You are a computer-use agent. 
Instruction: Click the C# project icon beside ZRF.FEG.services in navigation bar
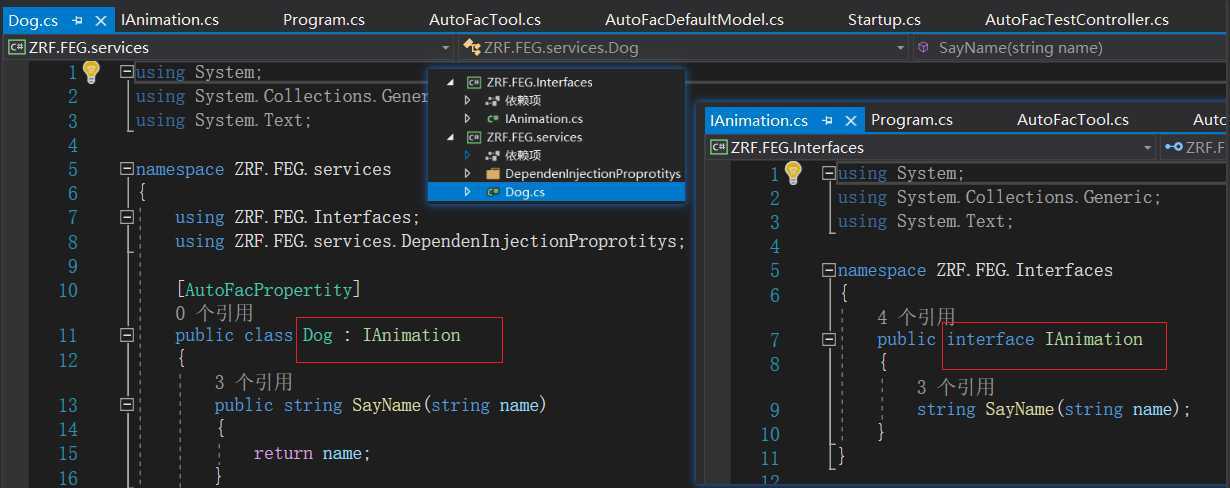16,47
